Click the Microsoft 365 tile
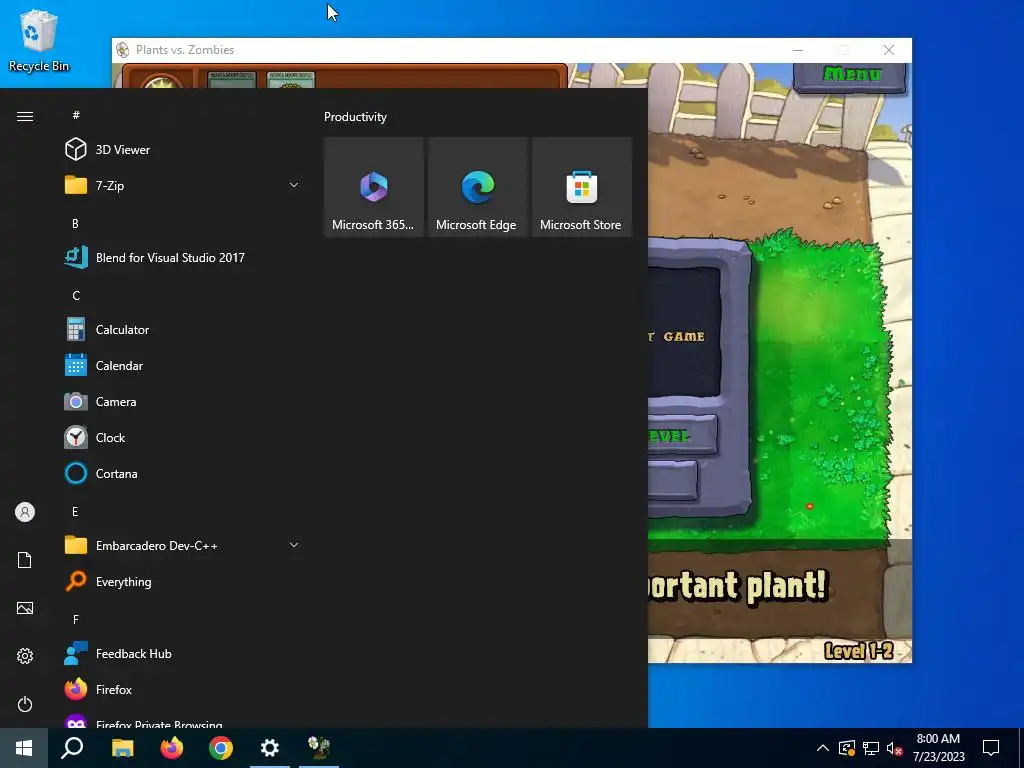Image resolution: width=1024 pixels, height=768 pixels. (374, 187)
